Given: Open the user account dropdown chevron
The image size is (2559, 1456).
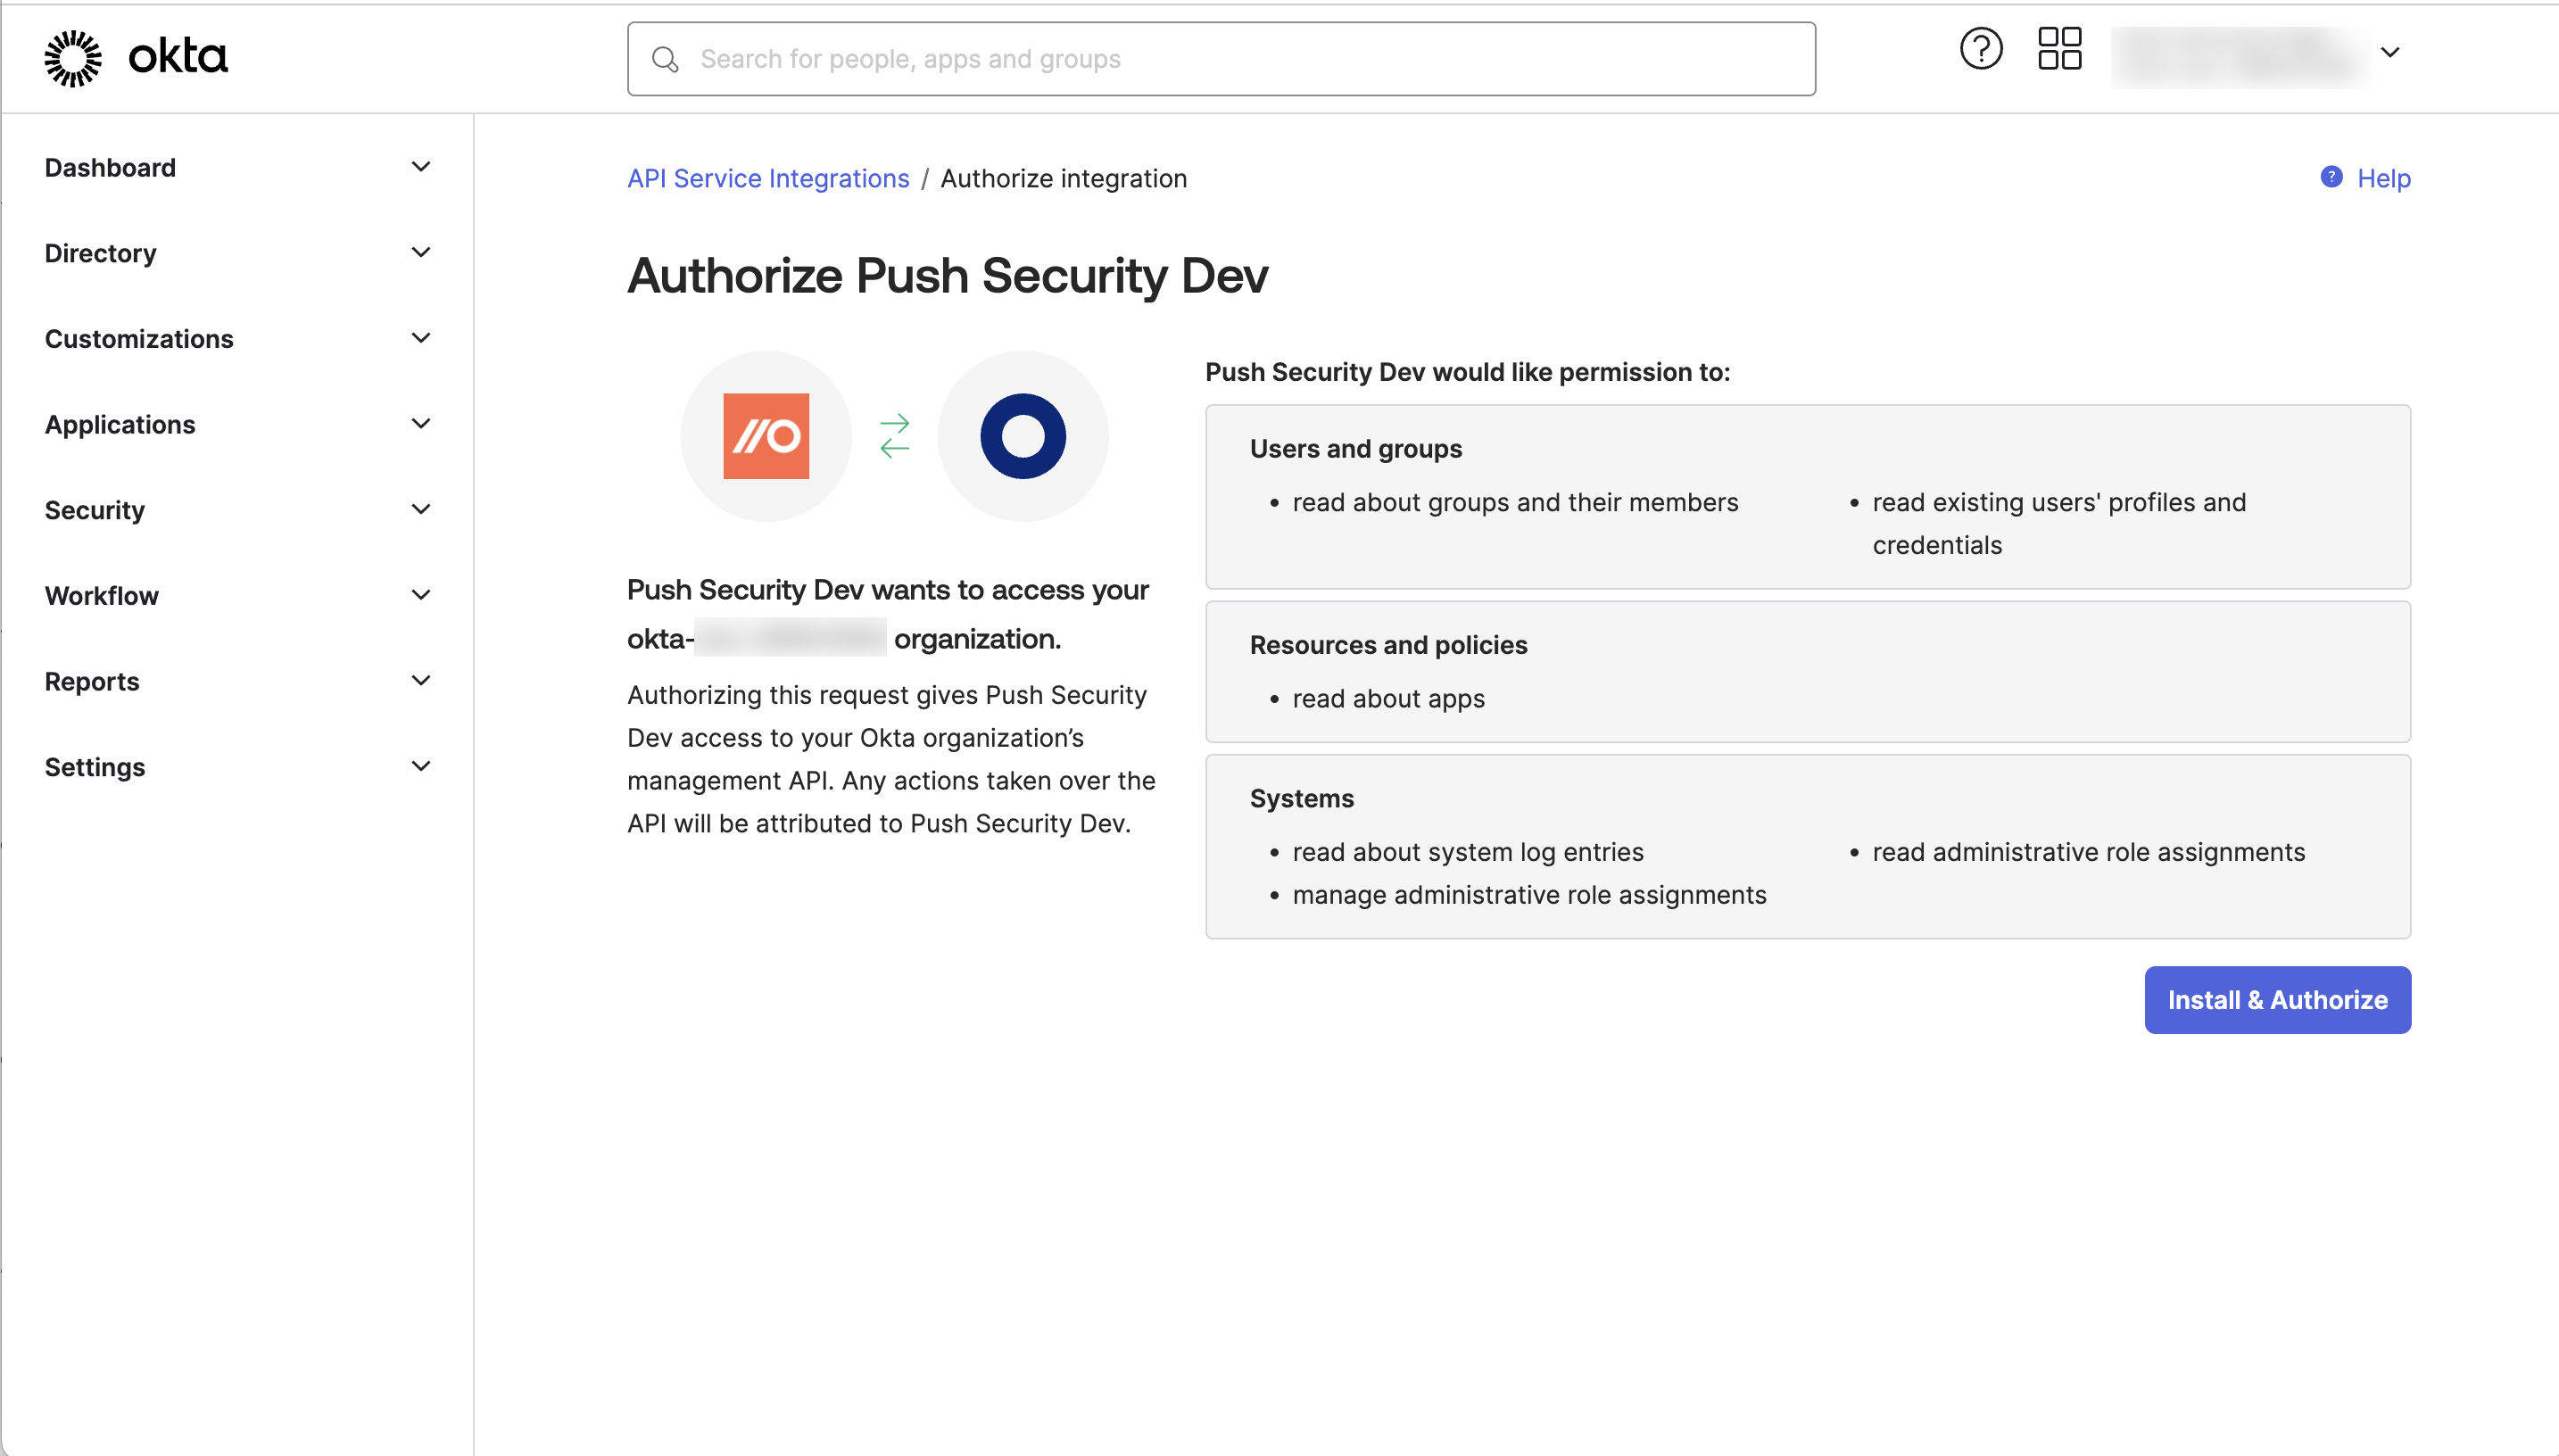Looking at the screenshot, I should click(2390, 53).
